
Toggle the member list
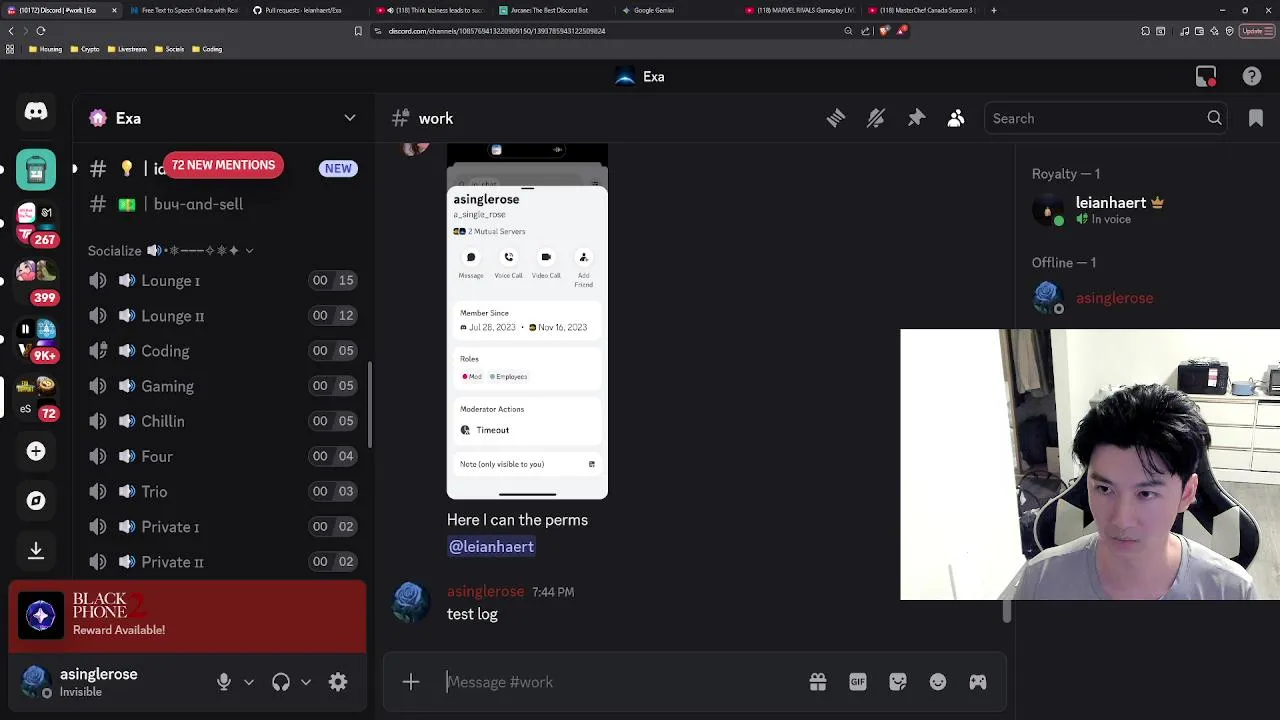[x=956, y=118]
